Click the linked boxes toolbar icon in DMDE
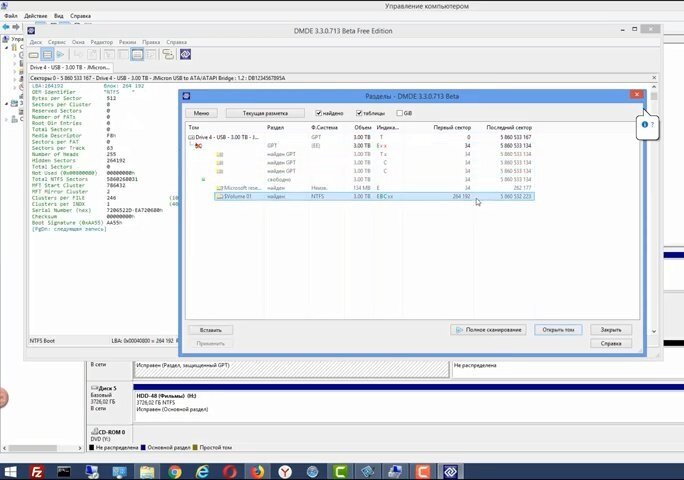 [168, 55]
